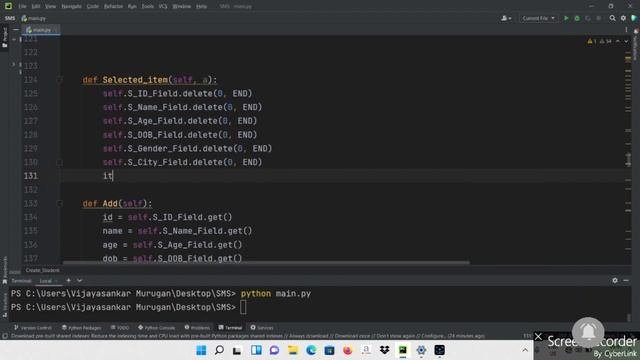The image size is (640, 360).
Task: Jump to the next highlighted problem arrow
Action: tap(626, 41)
